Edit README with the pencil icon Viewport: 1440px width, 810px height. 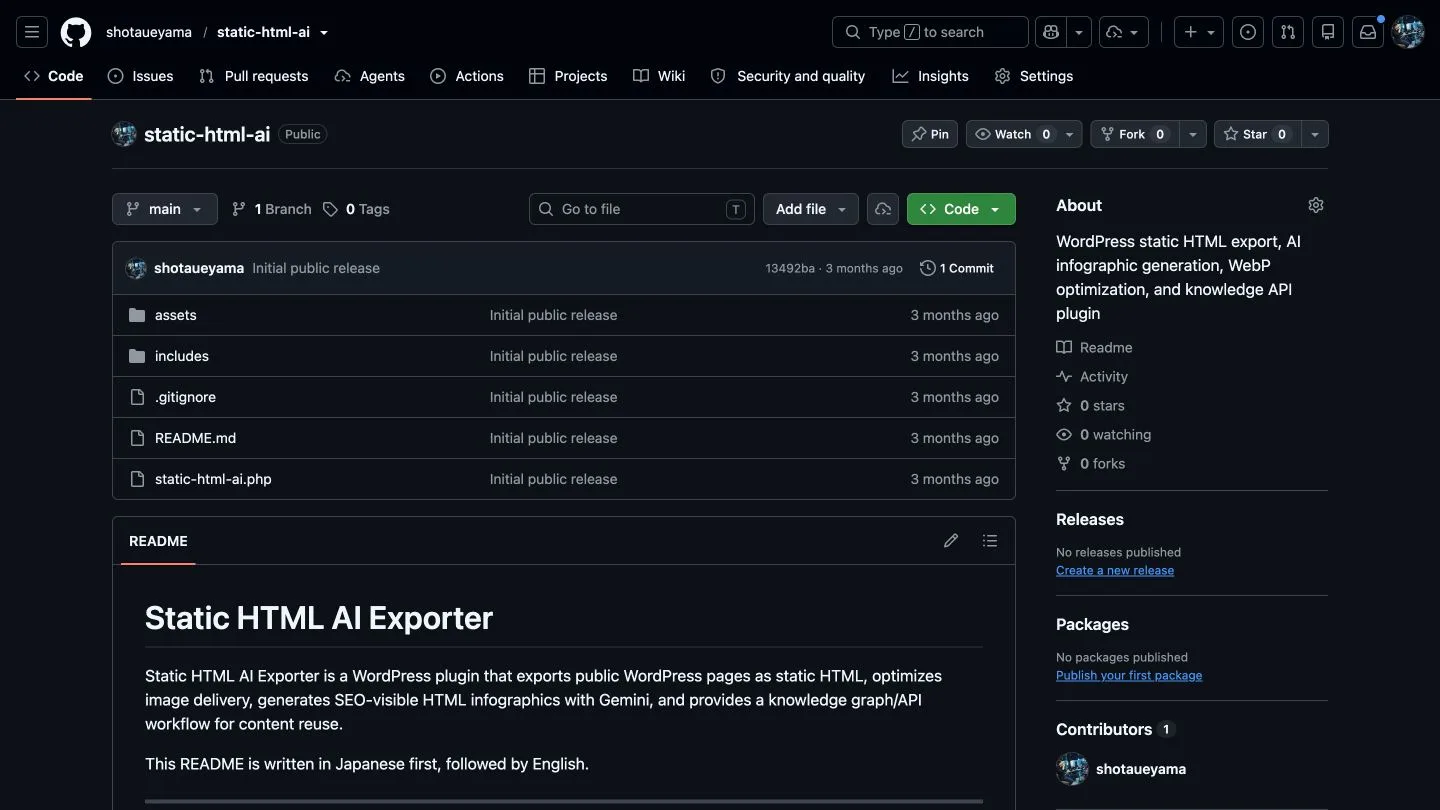pos(951,541)
